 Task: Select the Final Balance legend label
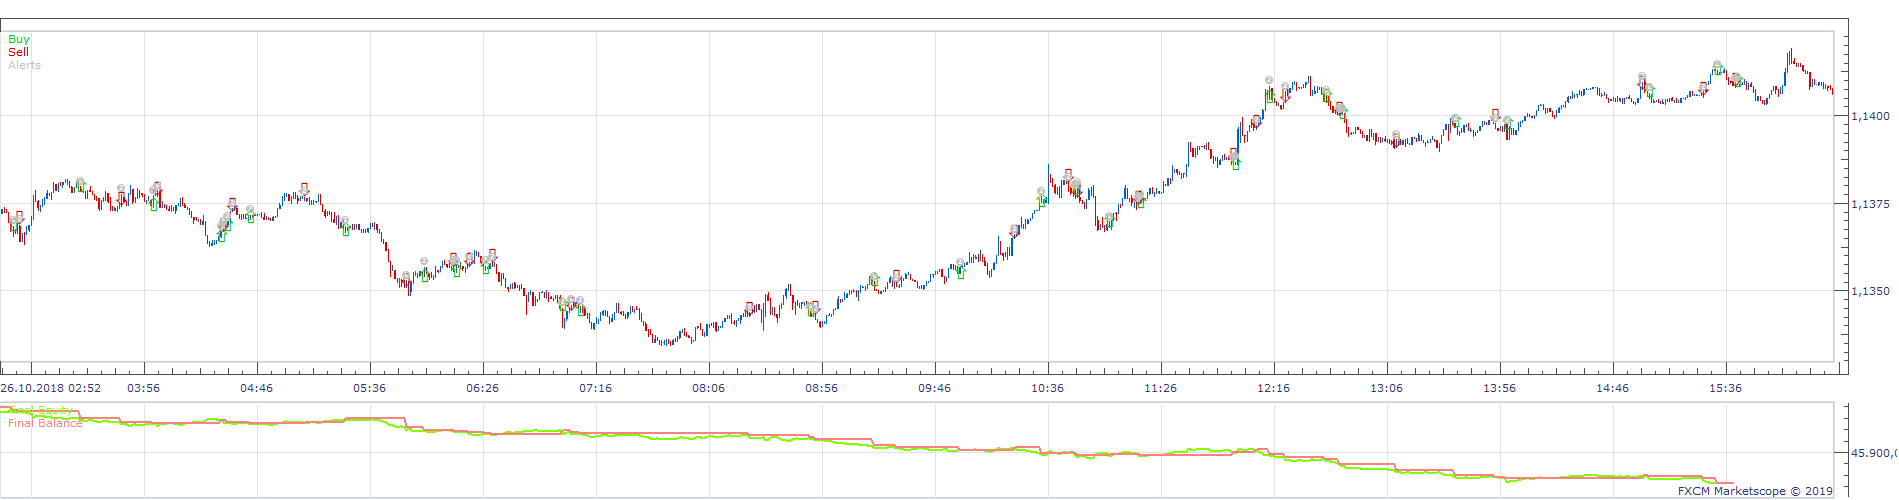click(x=45, y=423)
